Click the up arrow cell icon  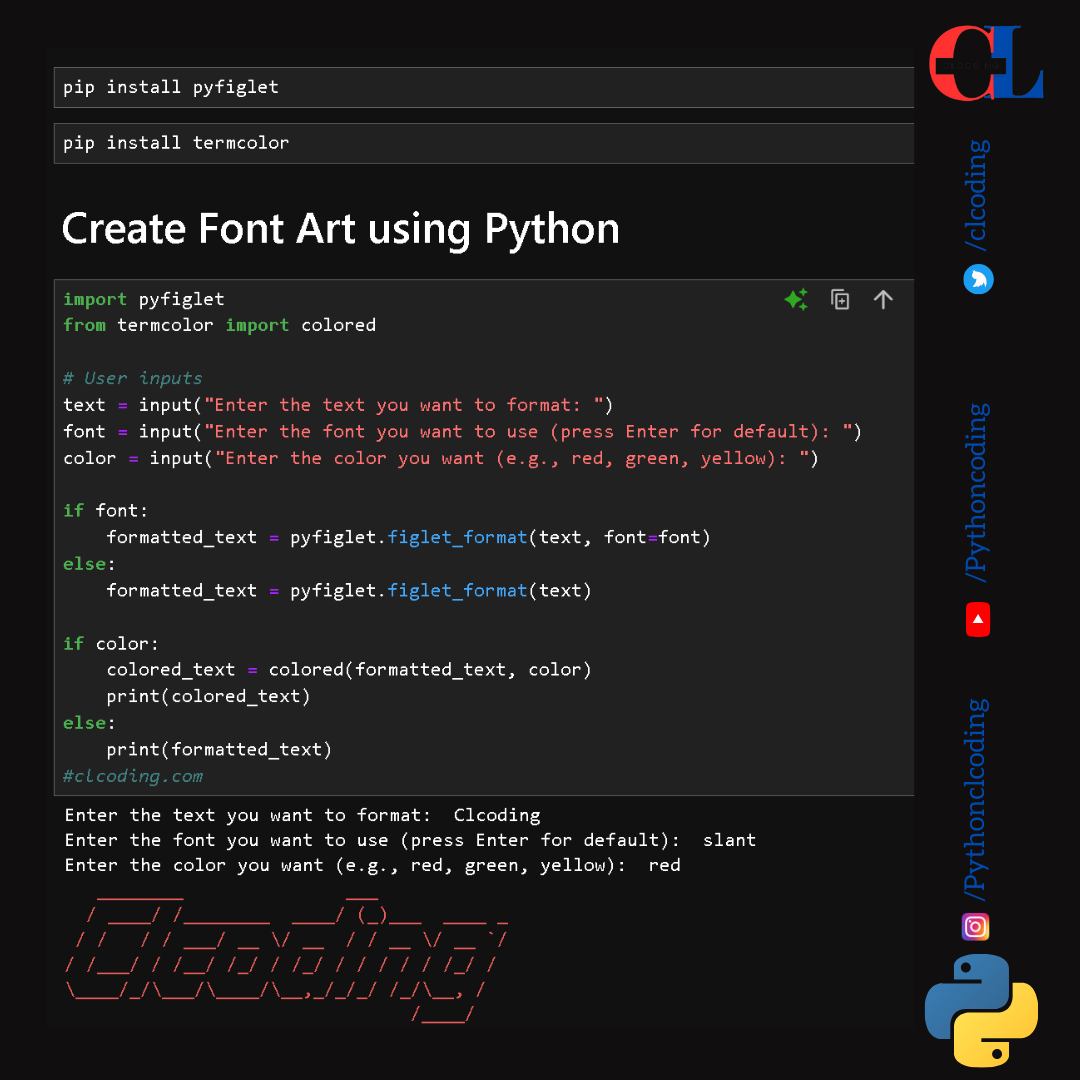[883, 300]
